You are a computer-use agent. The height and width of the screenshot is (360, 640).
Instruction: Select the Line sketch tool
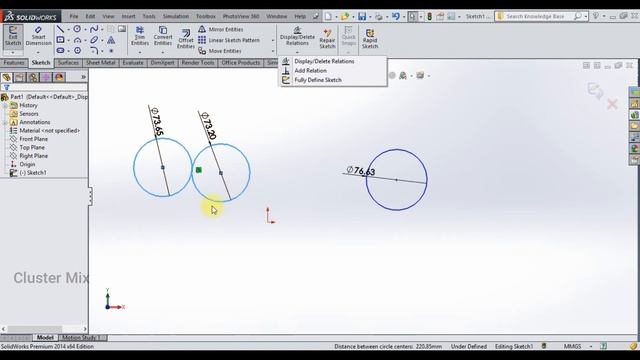coord(60,29)
